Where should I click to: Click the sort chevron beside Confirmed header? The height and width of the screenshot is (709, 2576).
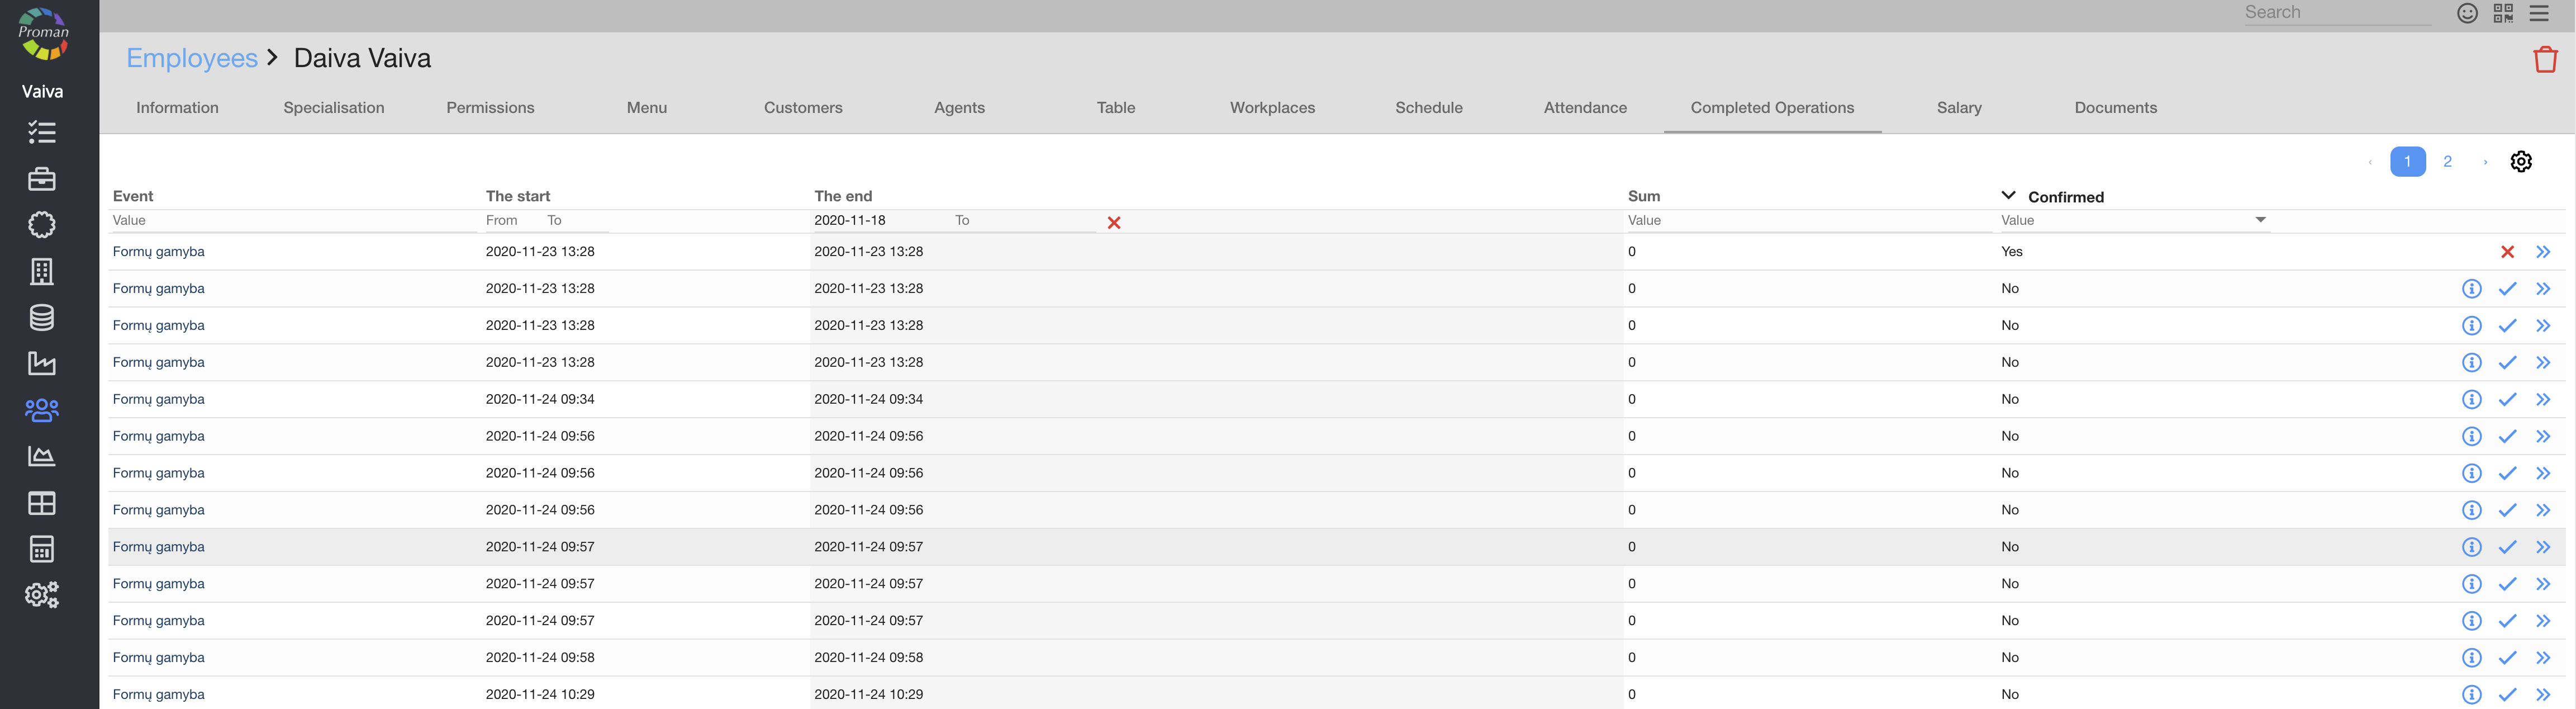[2008, 196]
